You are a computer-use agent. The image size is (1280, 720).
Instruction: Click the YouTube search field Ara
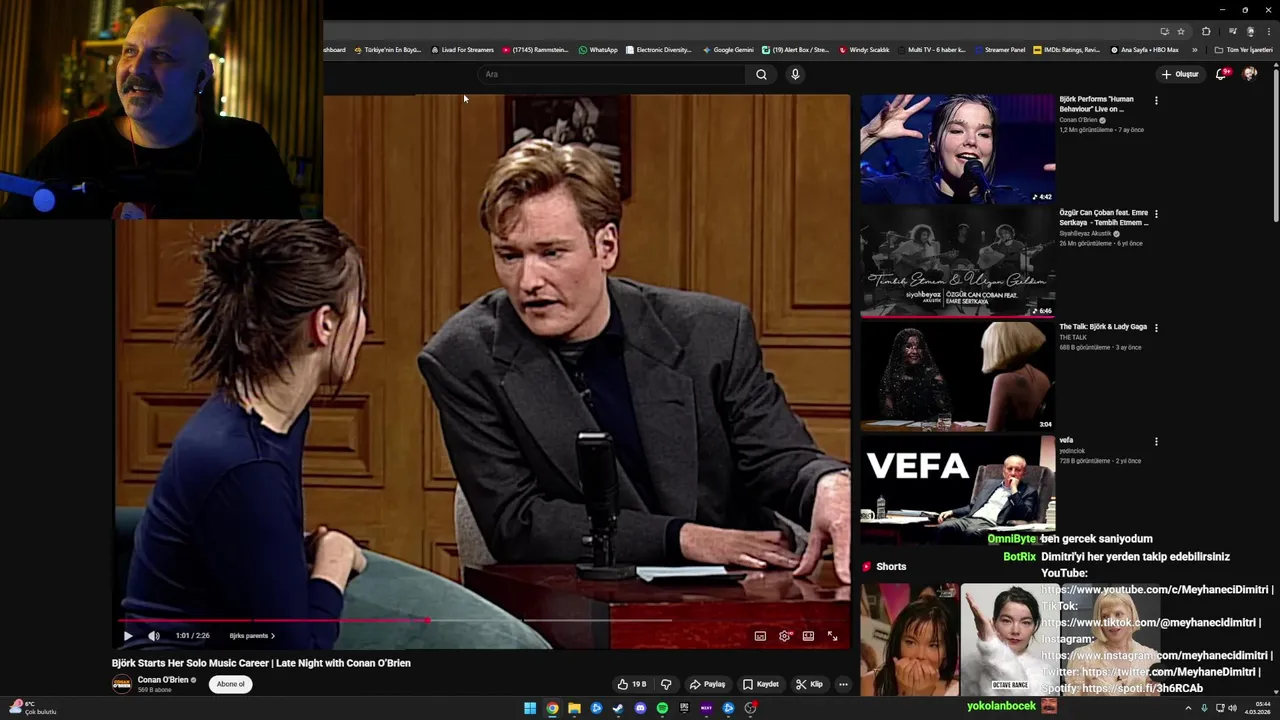[612, 74]
